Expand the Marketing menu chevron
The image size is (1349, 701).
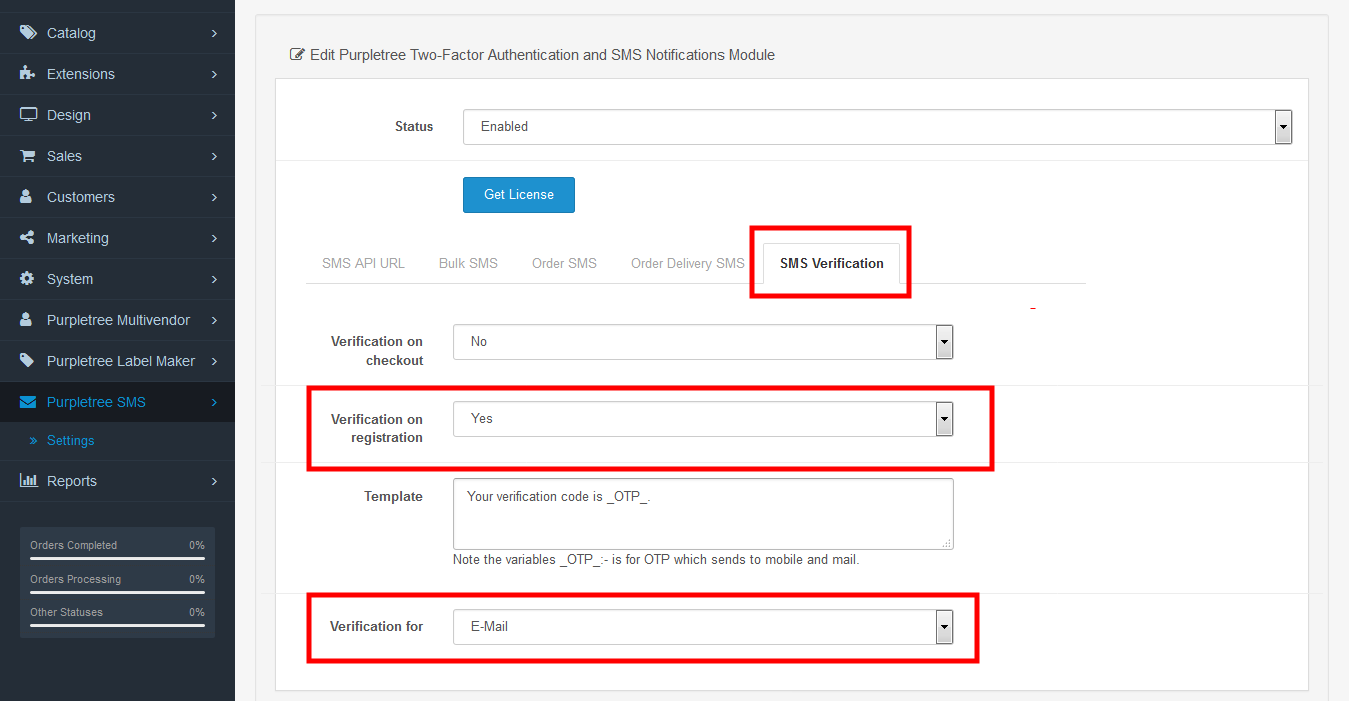[214, 238]
